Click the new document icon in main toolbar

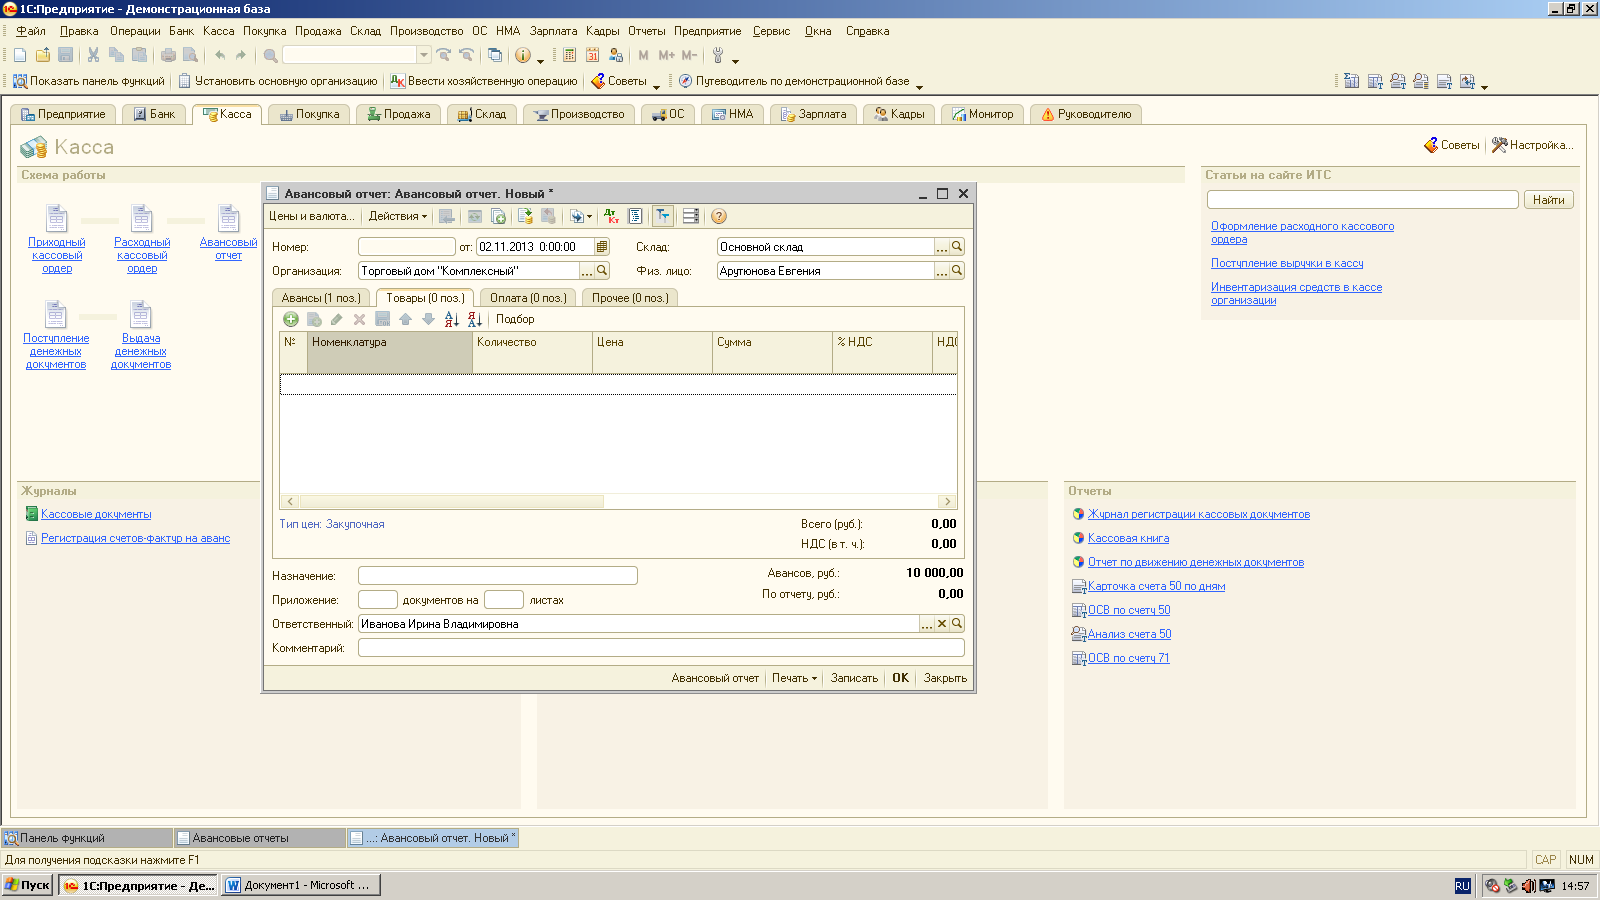(20, 55)
